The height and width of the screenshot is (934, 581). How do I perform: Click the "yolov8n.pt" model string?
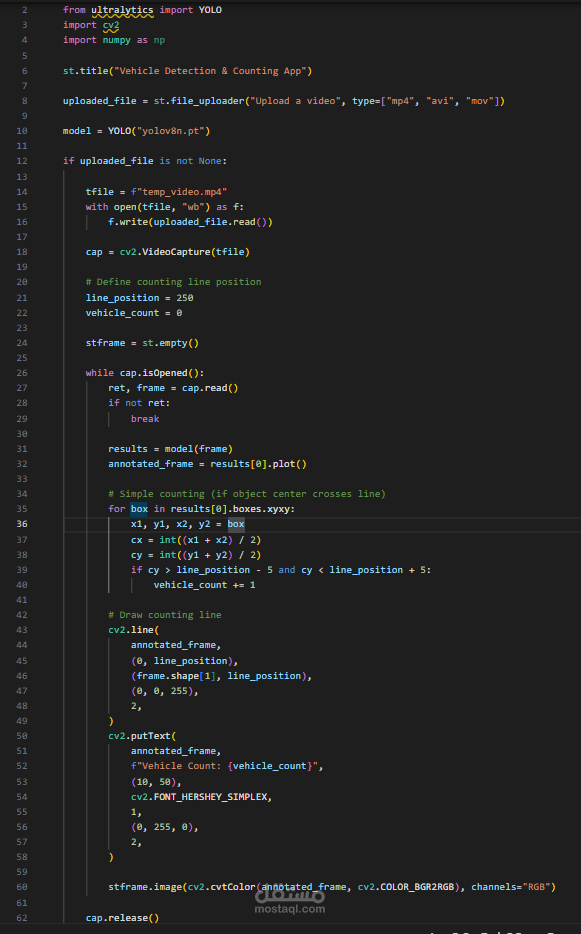coord(170,130)
